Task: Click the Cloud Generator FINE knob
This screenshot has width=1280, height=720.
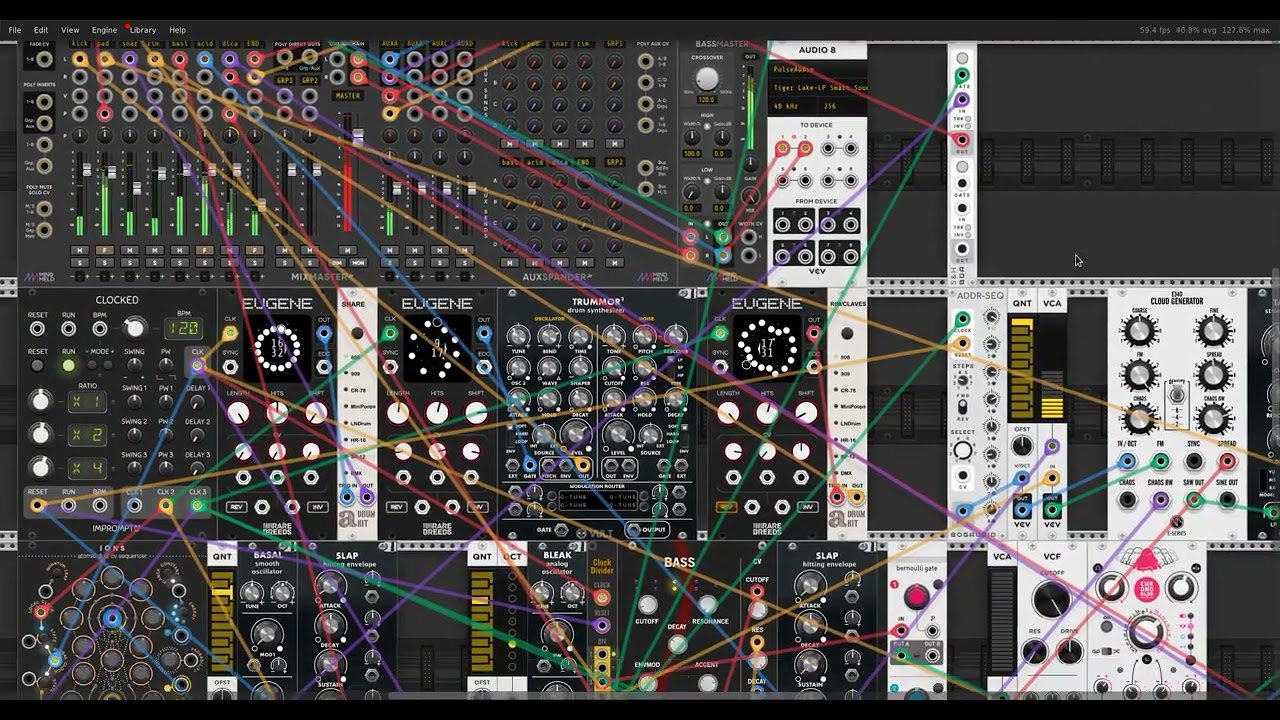Action: coord(1213,330)
